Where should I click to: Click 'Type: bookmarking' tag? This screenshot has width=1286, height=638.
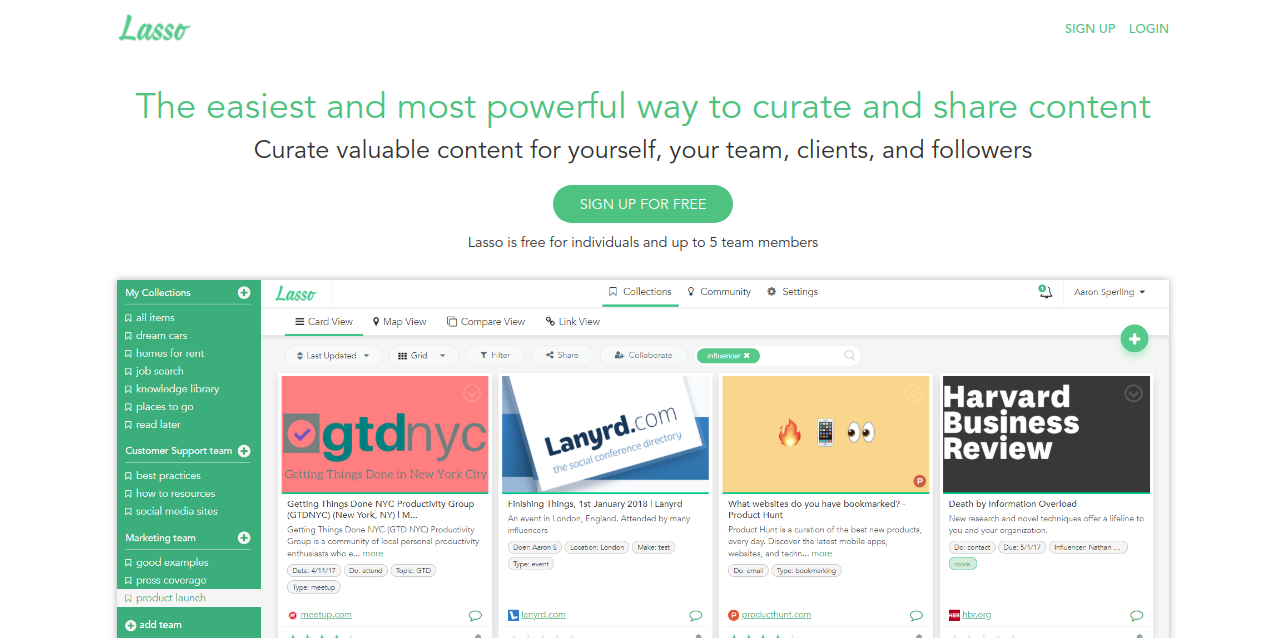click(806, 571)
